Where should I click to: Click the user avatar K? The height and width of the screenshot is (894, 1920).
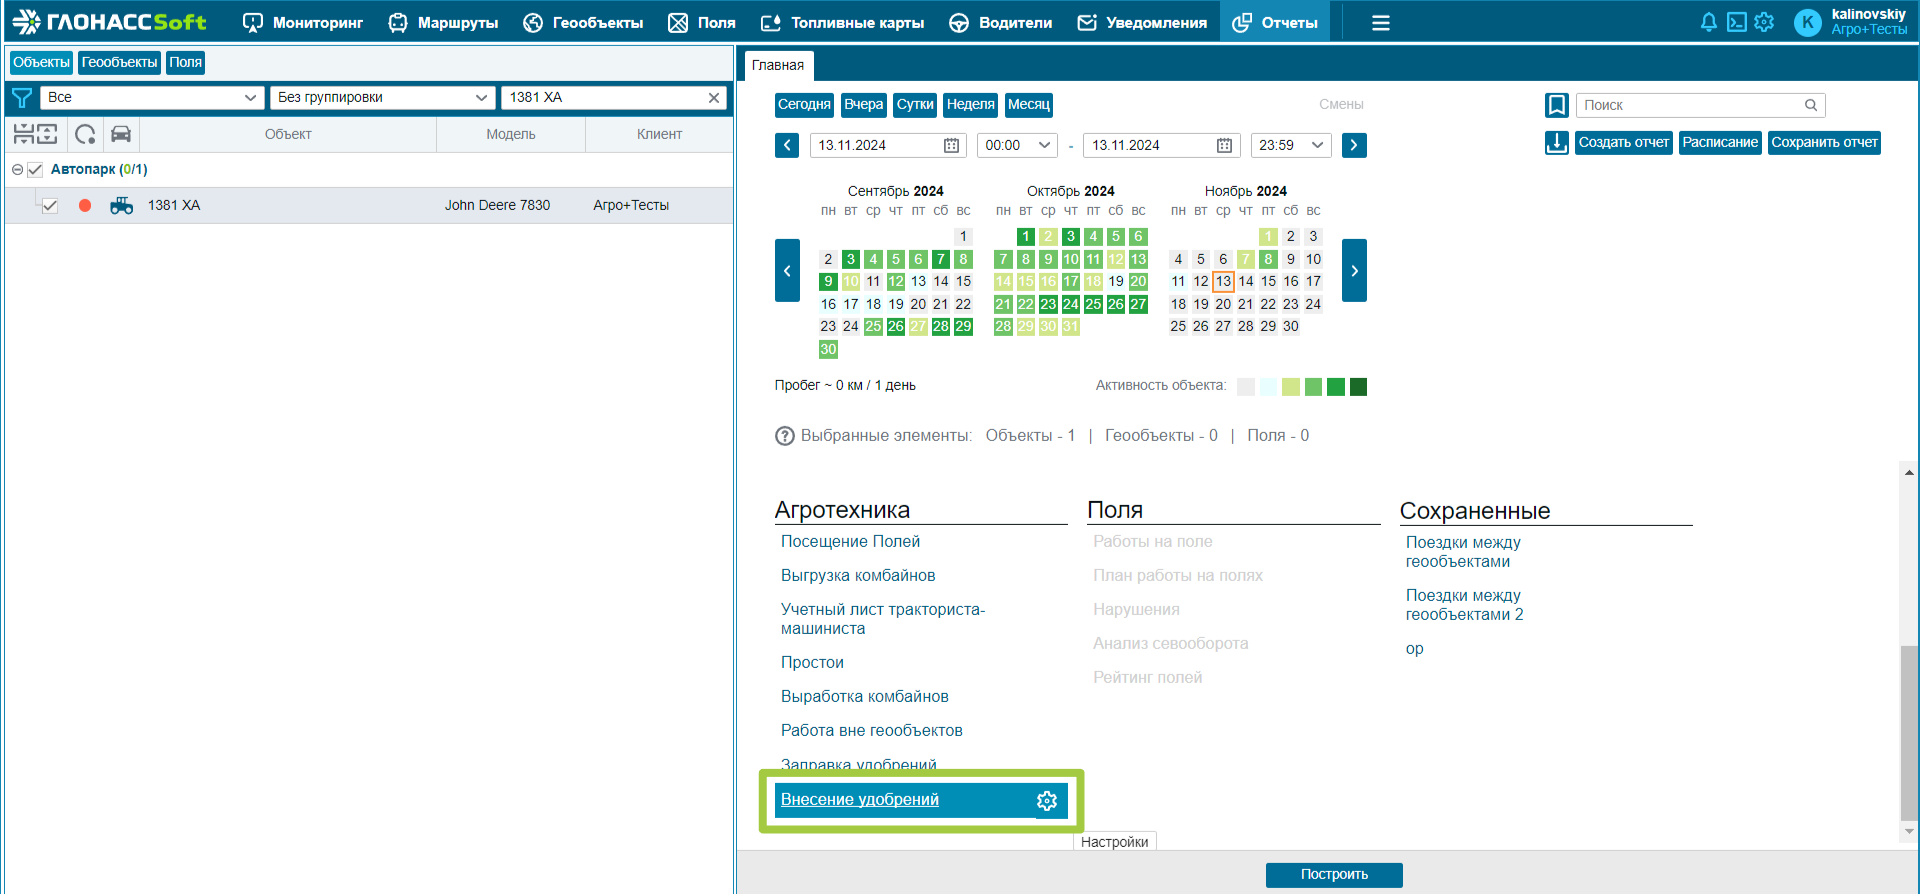[1807, 22]
